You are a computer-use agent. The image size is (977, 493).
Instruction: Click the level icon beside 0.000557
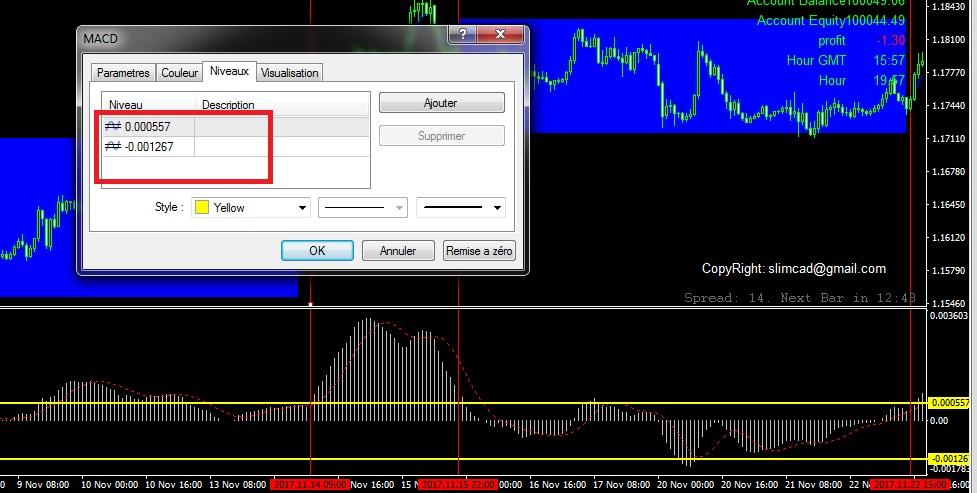(x=114, y=126)
